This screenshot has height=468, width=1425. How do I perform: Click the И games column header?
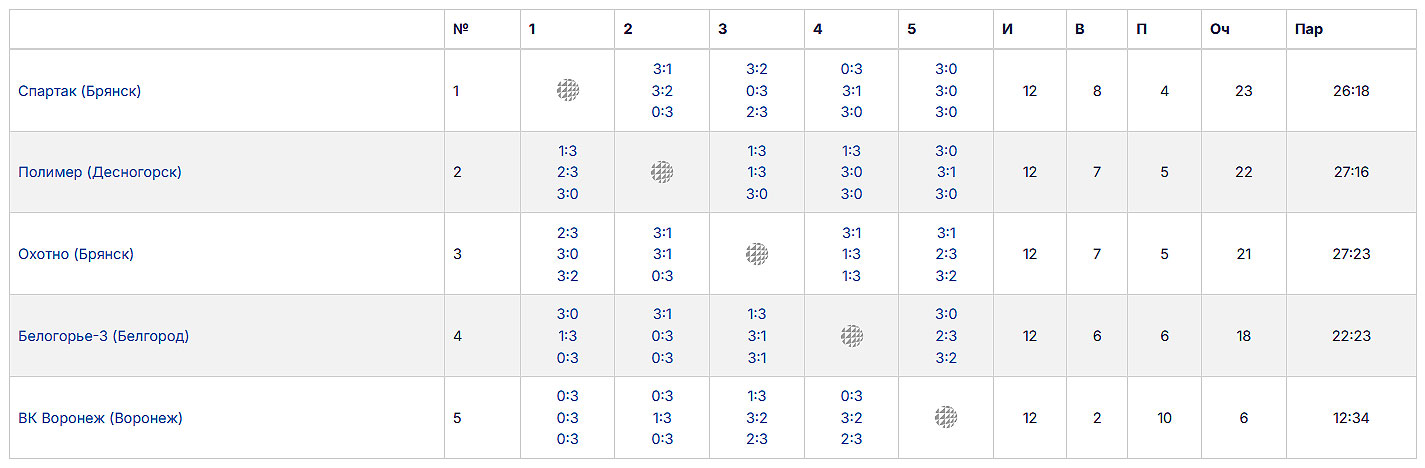[x=1007, y=29]
